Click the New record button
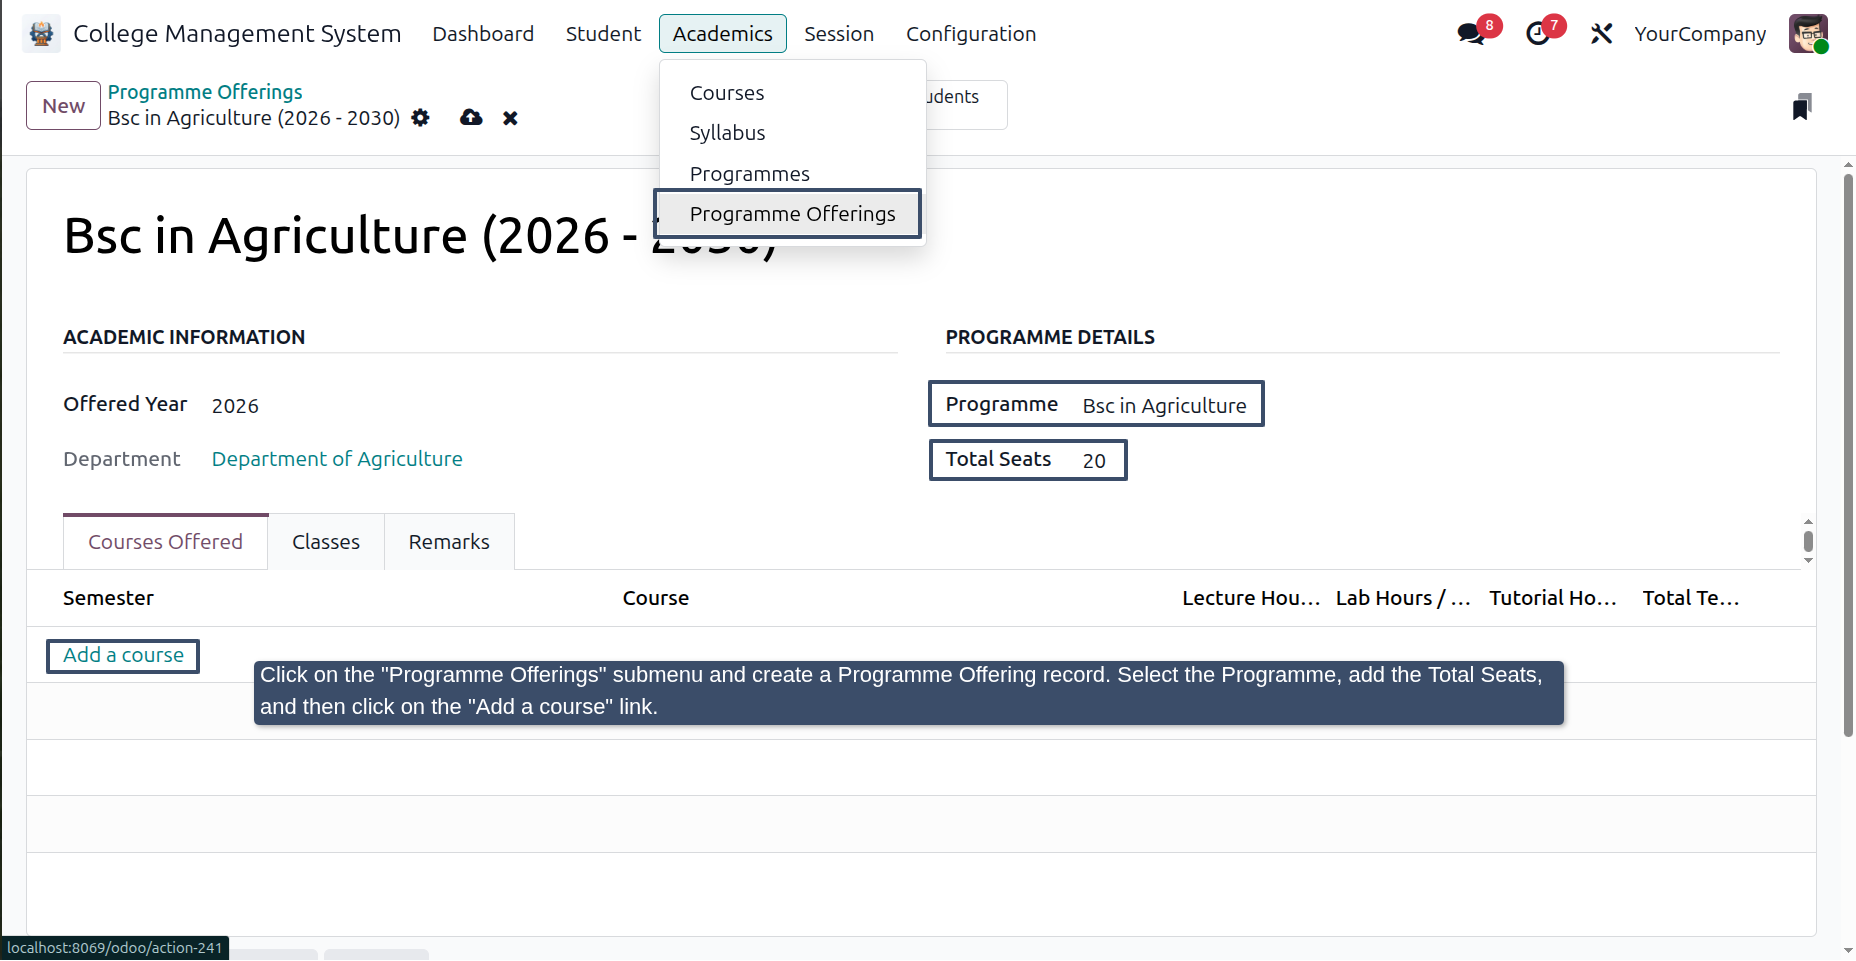 click(x=63, y=106)
